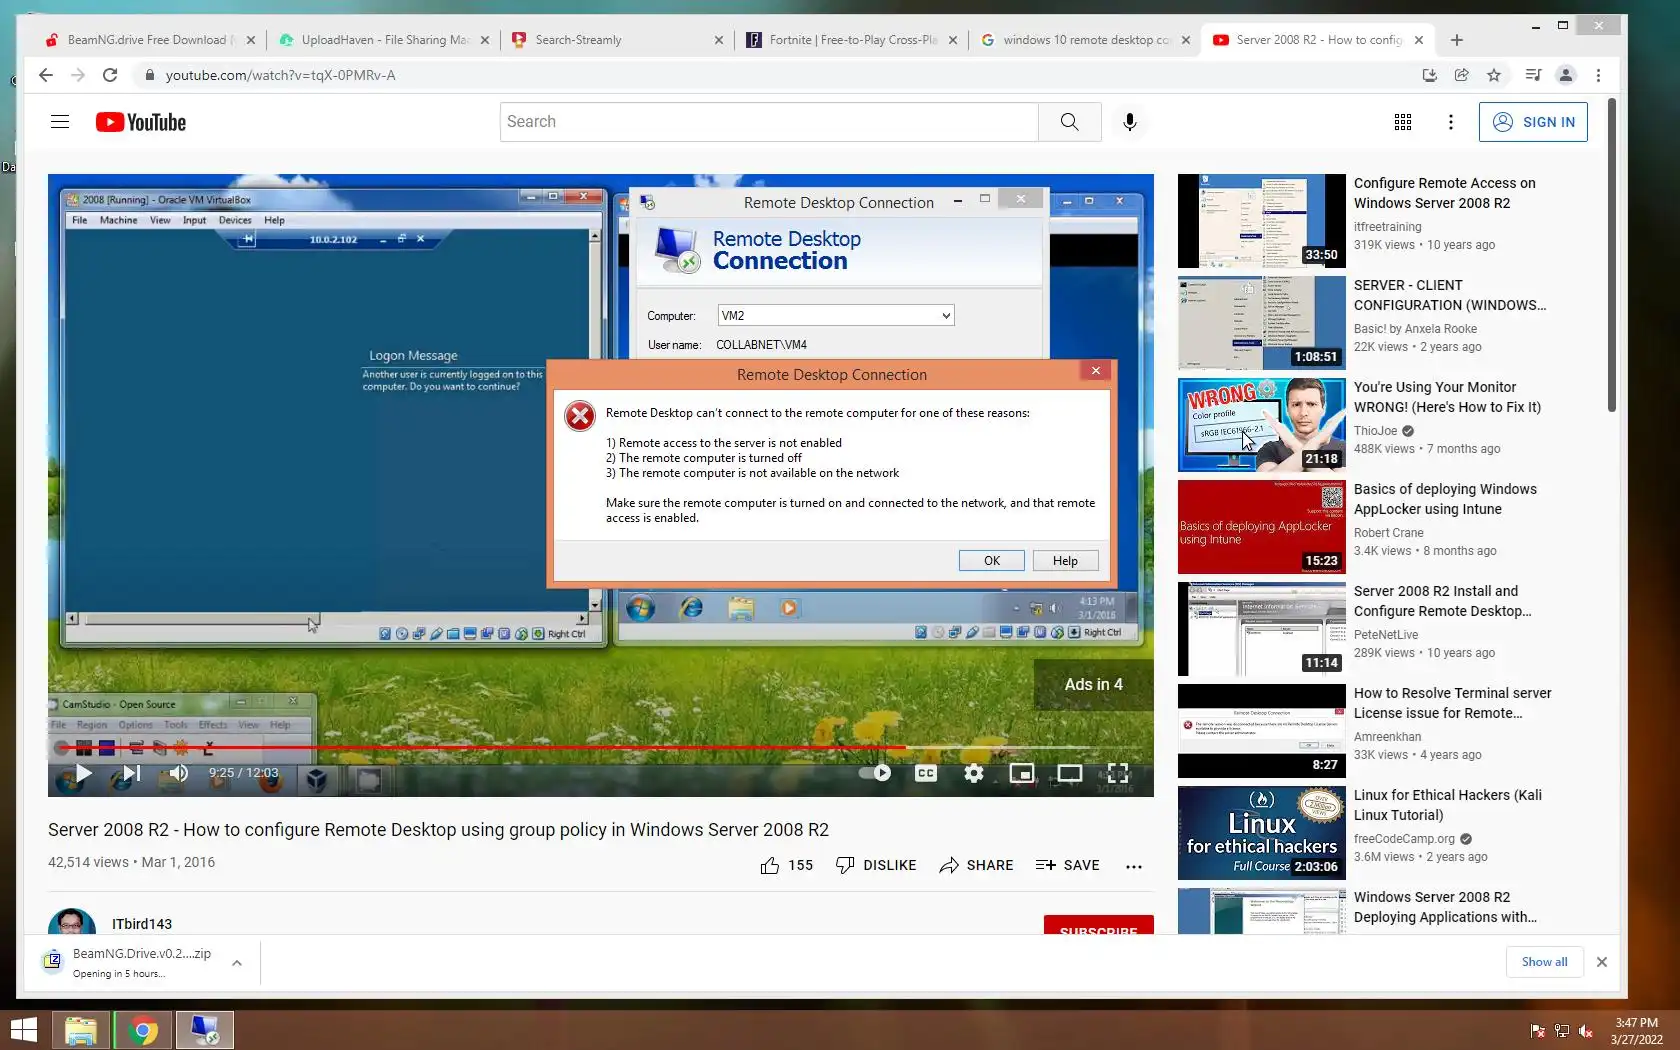1680x1050 pixels.
Task: Click the SIGN IN button
Action: tap(1533, 122)
